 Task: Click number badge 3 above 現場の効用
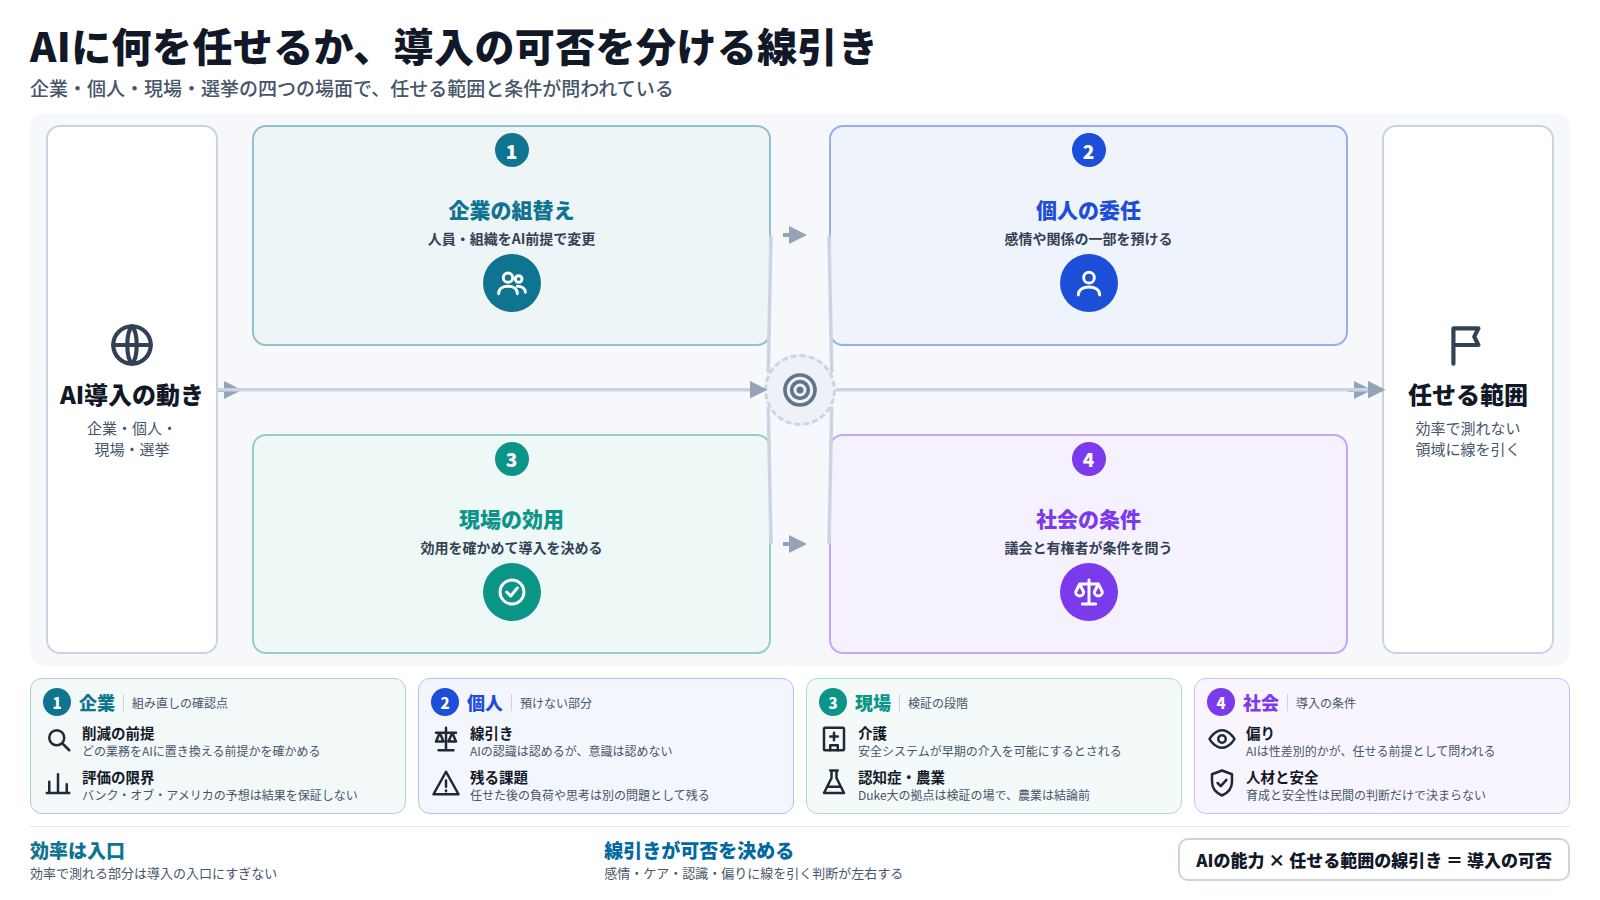click(x=512, y=460)
